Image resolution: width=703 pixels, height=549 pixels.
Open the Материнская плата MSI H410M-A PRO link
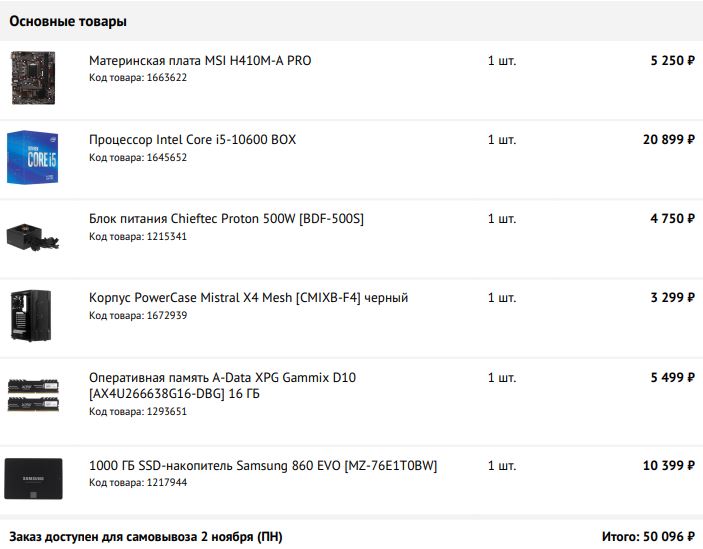coord(200,60)
